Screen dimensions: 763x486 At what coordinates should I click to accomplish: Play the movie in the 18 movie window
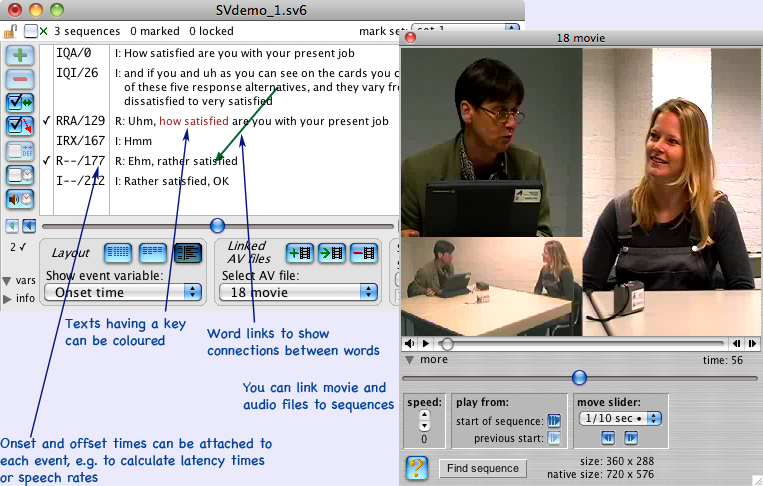[x=426, y=343]
